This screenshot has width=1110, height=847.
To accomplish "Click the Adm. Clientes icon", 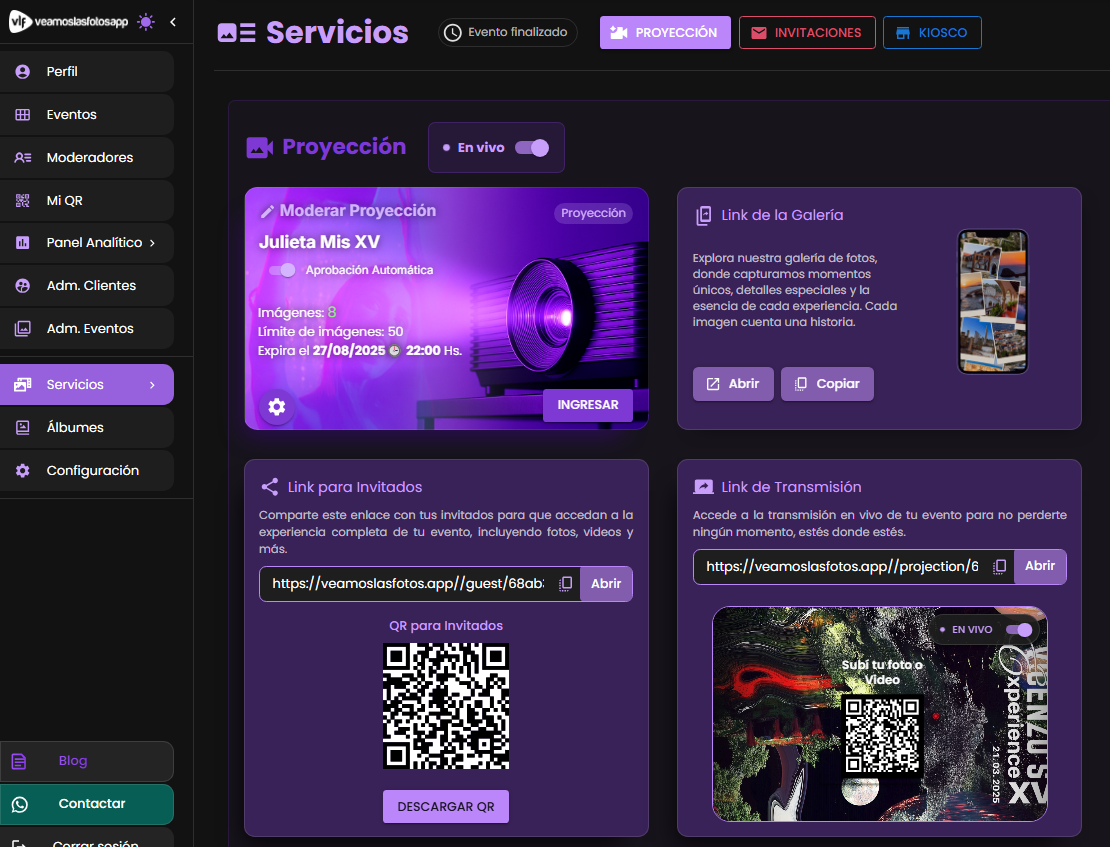I will click(23, 285).
